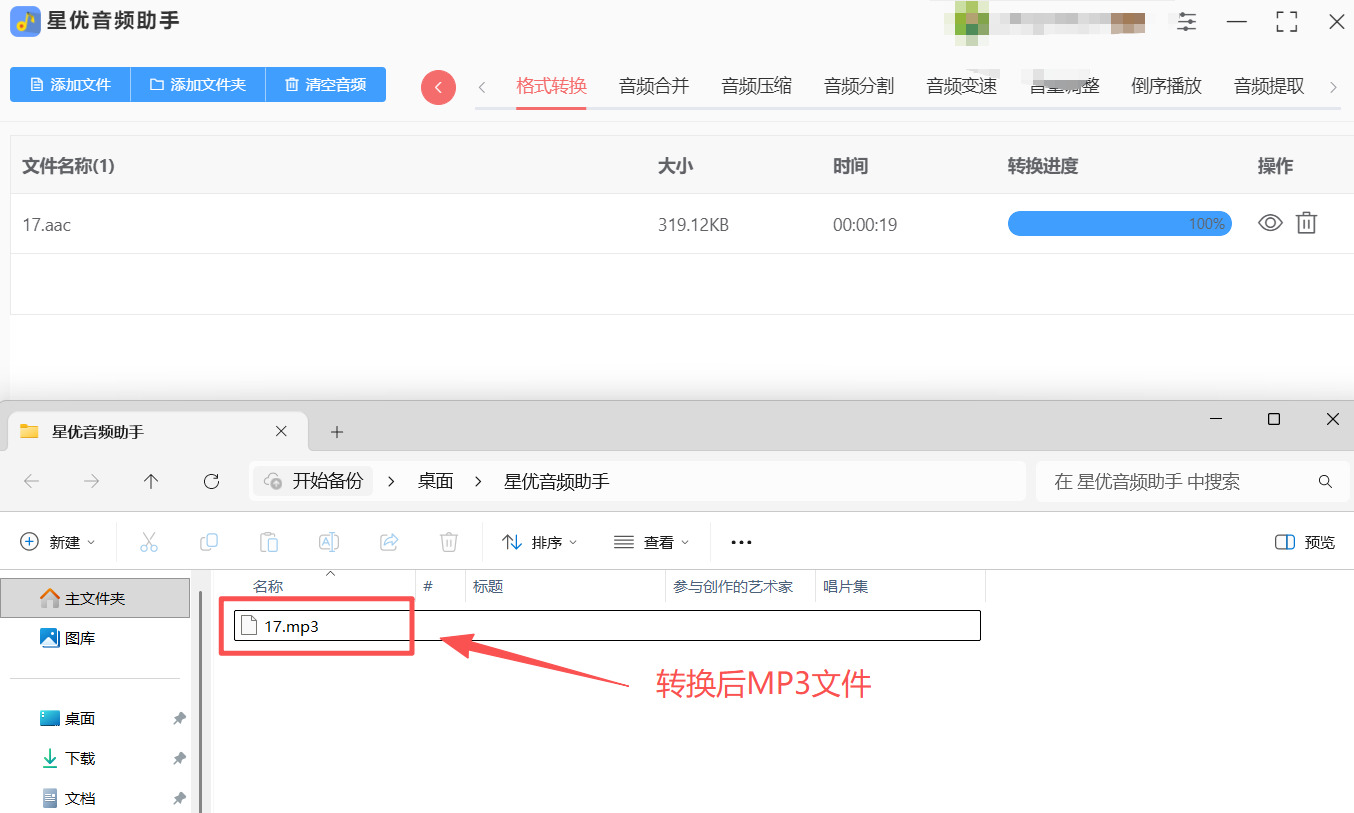Open 主文件夹 in the sidebar
Viewport: 1354px width, 813px height.
point(95,598)
